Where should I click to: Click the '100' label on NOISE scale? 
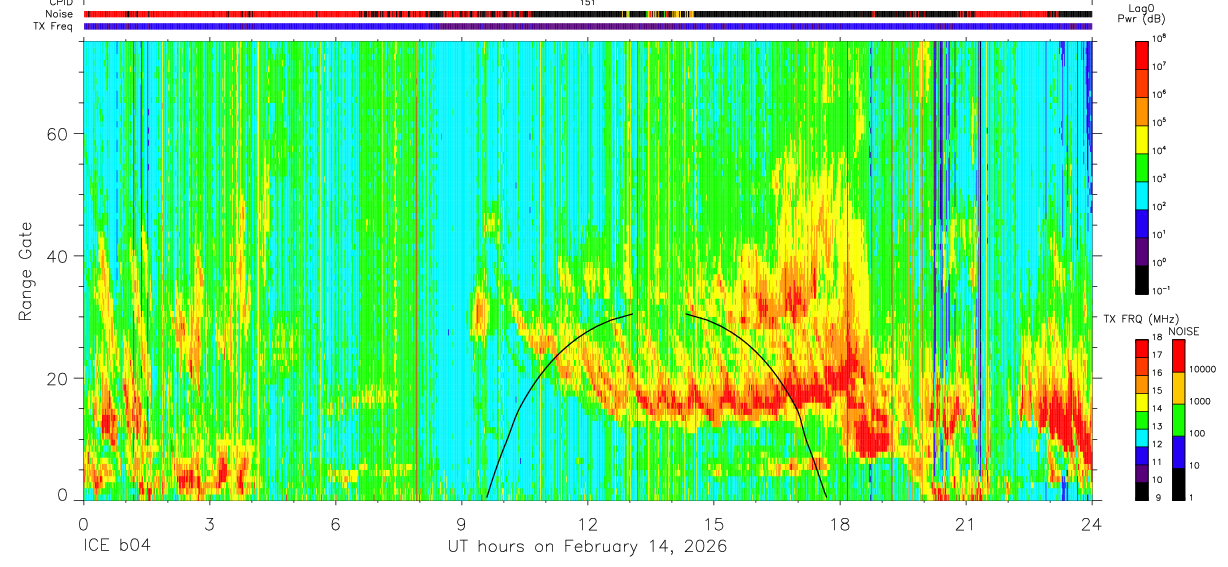point(1199,435)
